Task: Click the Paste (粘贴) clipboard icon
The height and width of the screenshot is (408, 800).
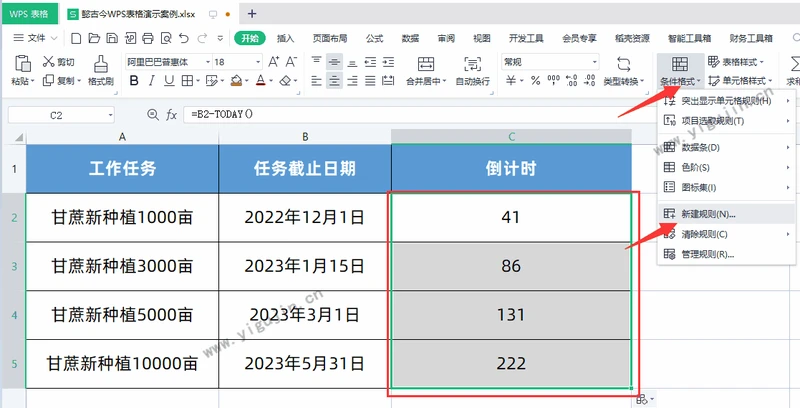Action: pos(23,64)
